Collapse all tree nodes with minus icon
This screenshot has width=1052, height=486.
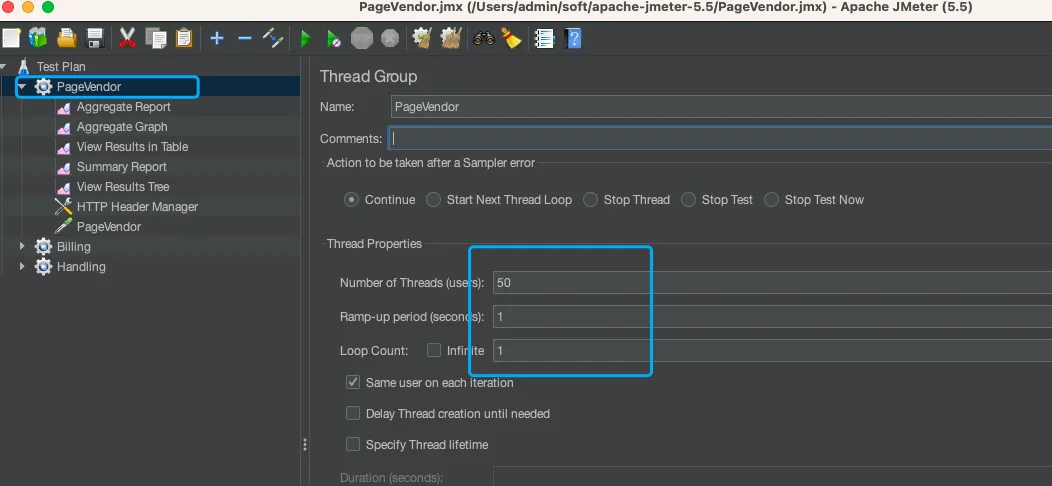click(245, 38)
